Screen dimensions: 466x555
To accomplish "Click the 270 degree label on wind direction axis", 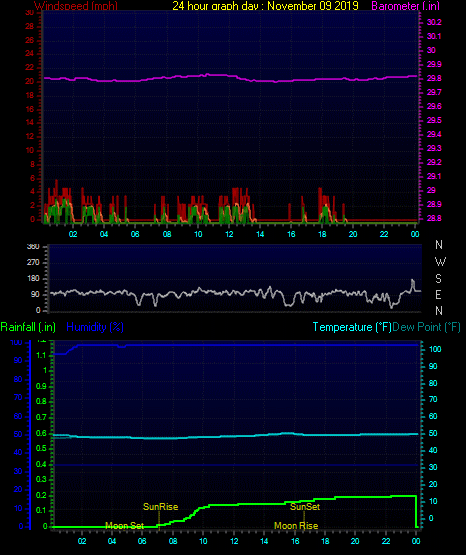I will click(33, 262).
